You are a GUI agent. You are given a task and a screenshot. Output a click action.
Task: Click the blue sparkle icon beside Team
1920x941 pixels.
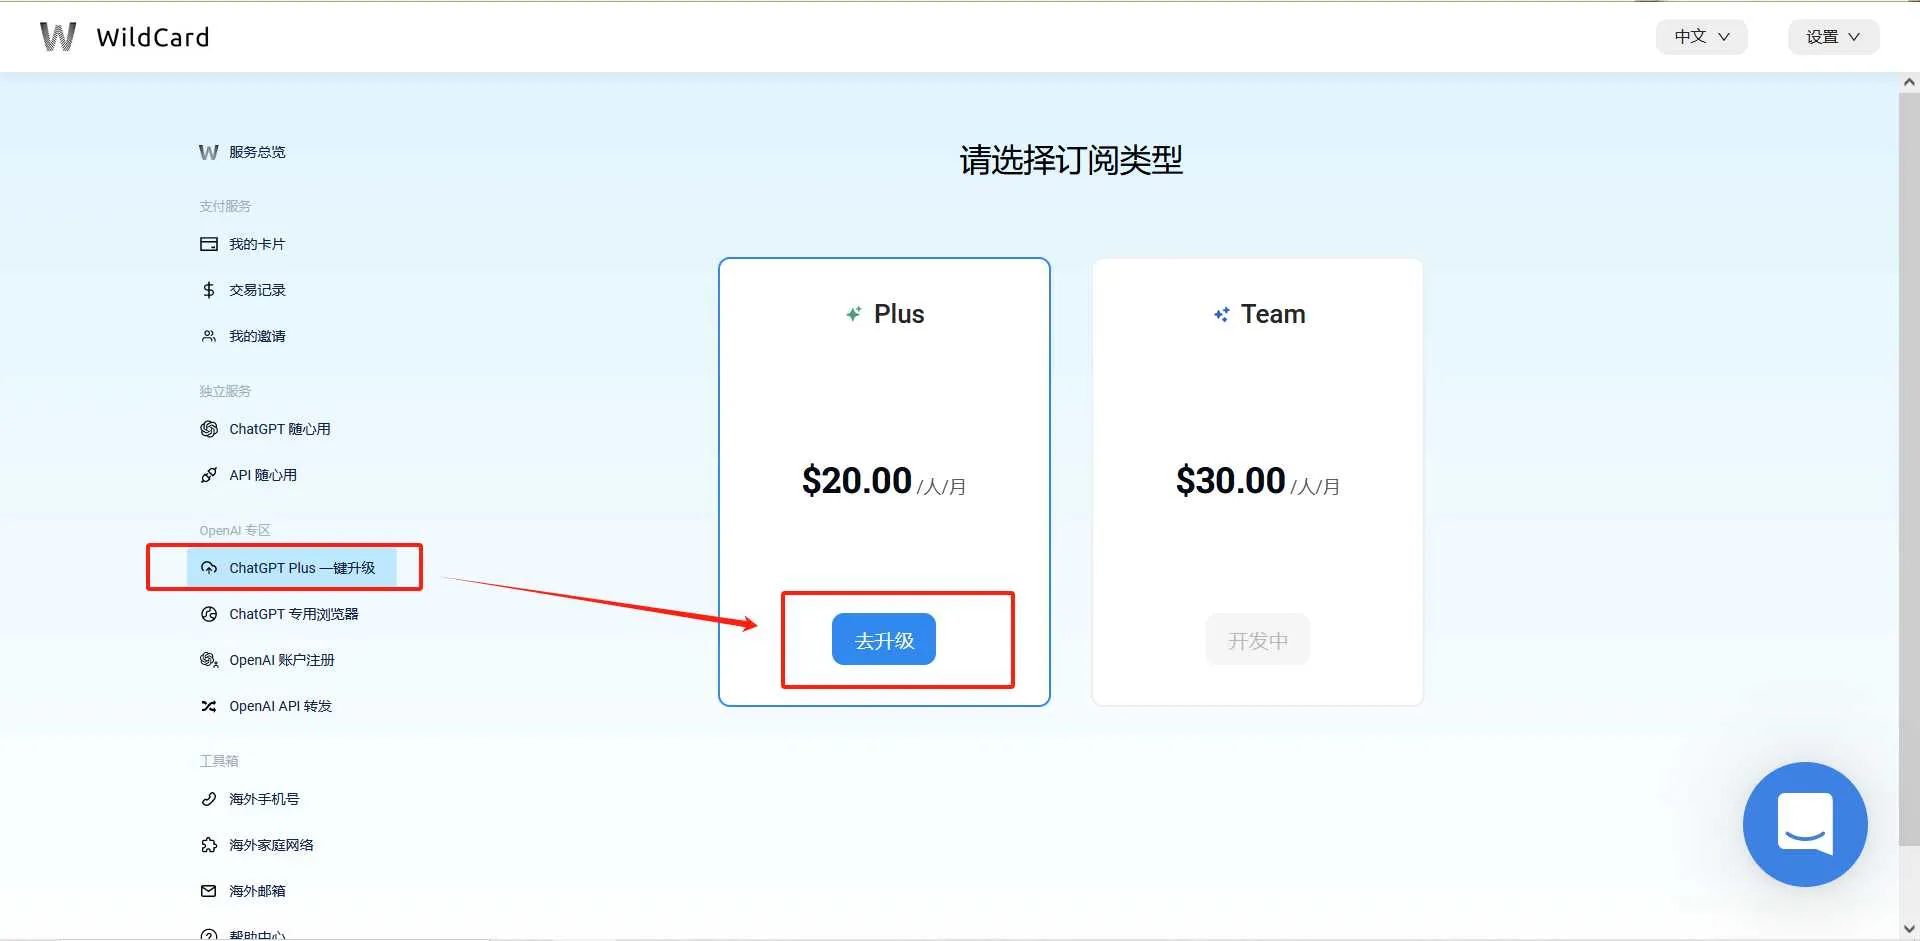click(1221, 314)
